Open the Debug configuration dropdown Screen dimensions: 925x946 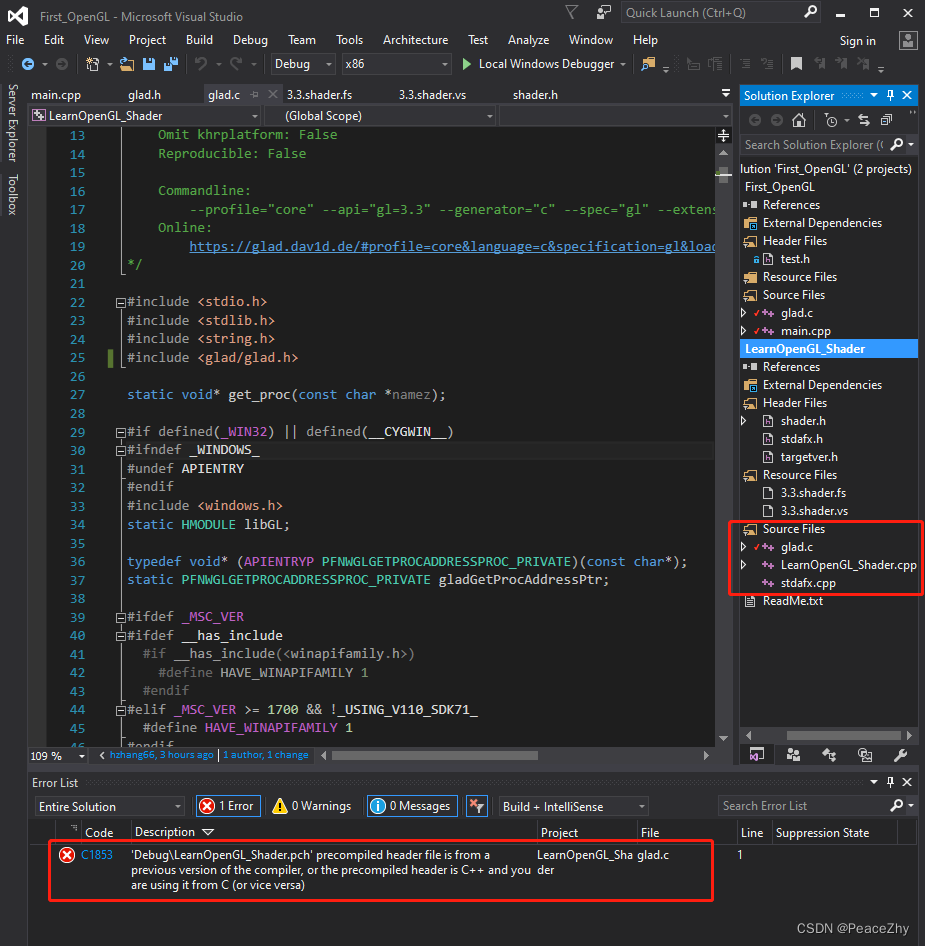click(302, 64)
